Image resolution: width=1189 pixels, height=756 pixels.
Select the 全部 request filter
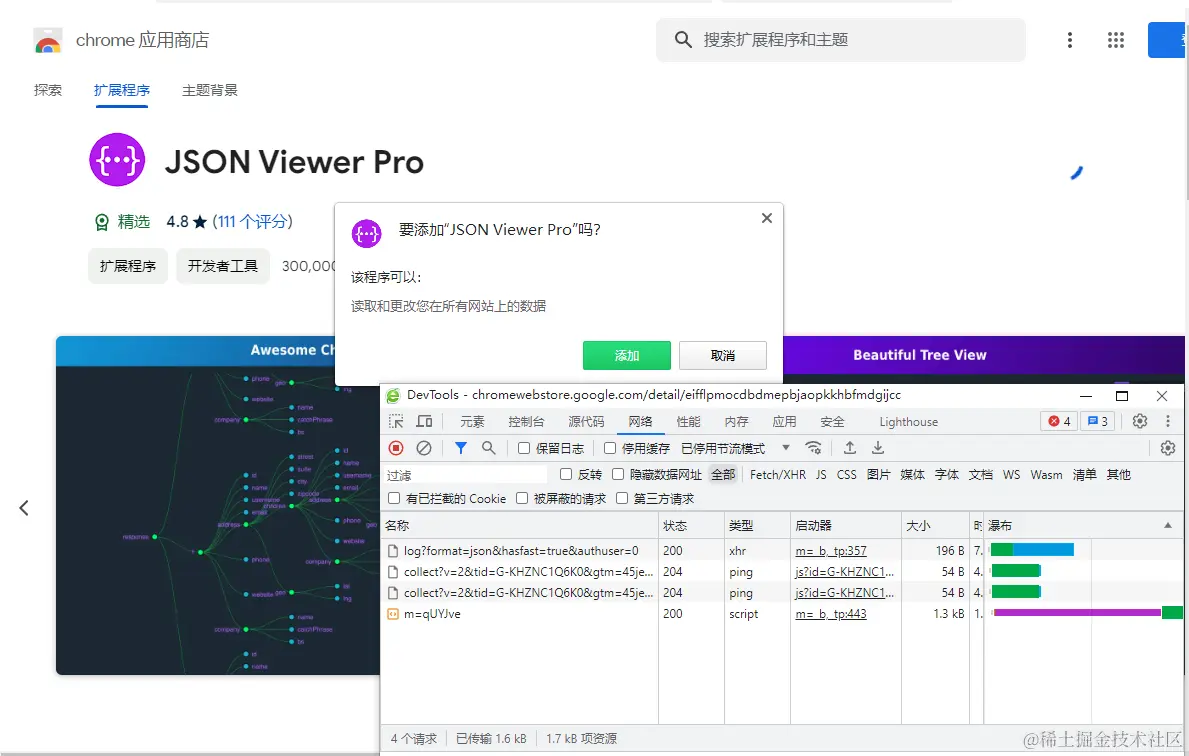point(723,475)
